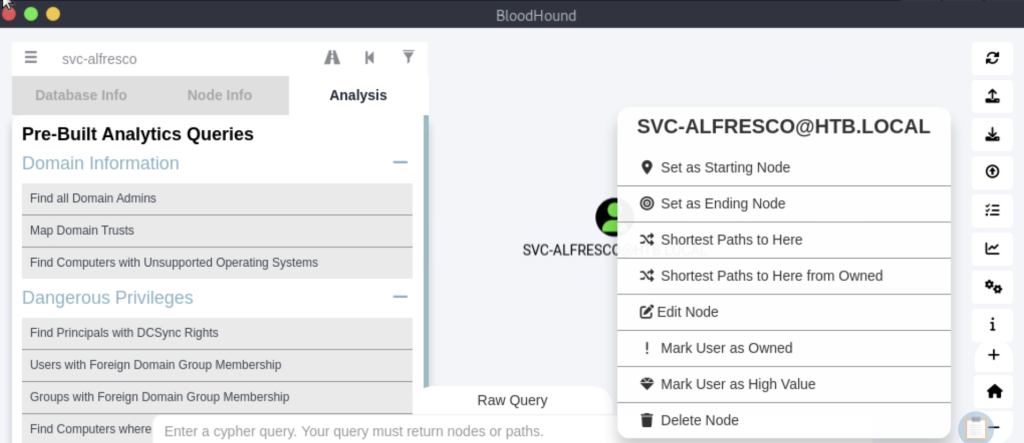Click the Refresh graph icon

[x=992, y=57]
